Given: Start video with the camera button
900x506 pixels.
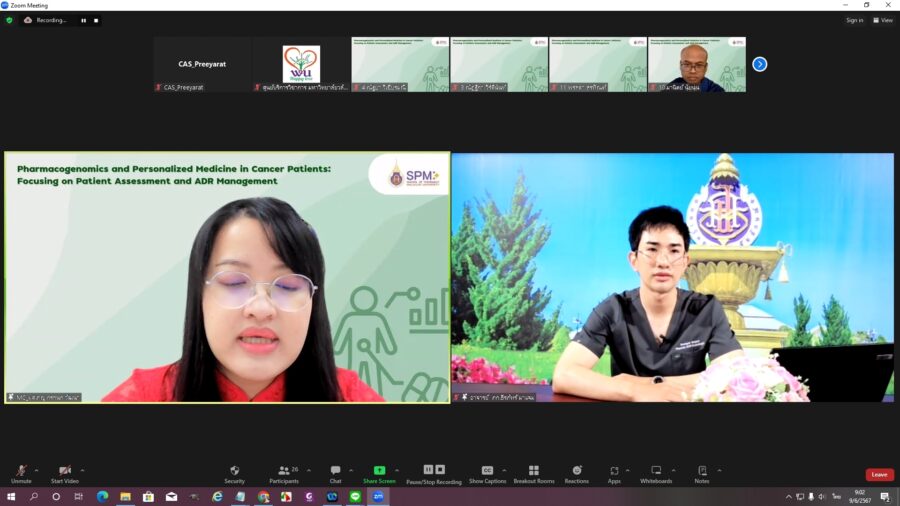Looking at the screenshot, I should [64, 473].
